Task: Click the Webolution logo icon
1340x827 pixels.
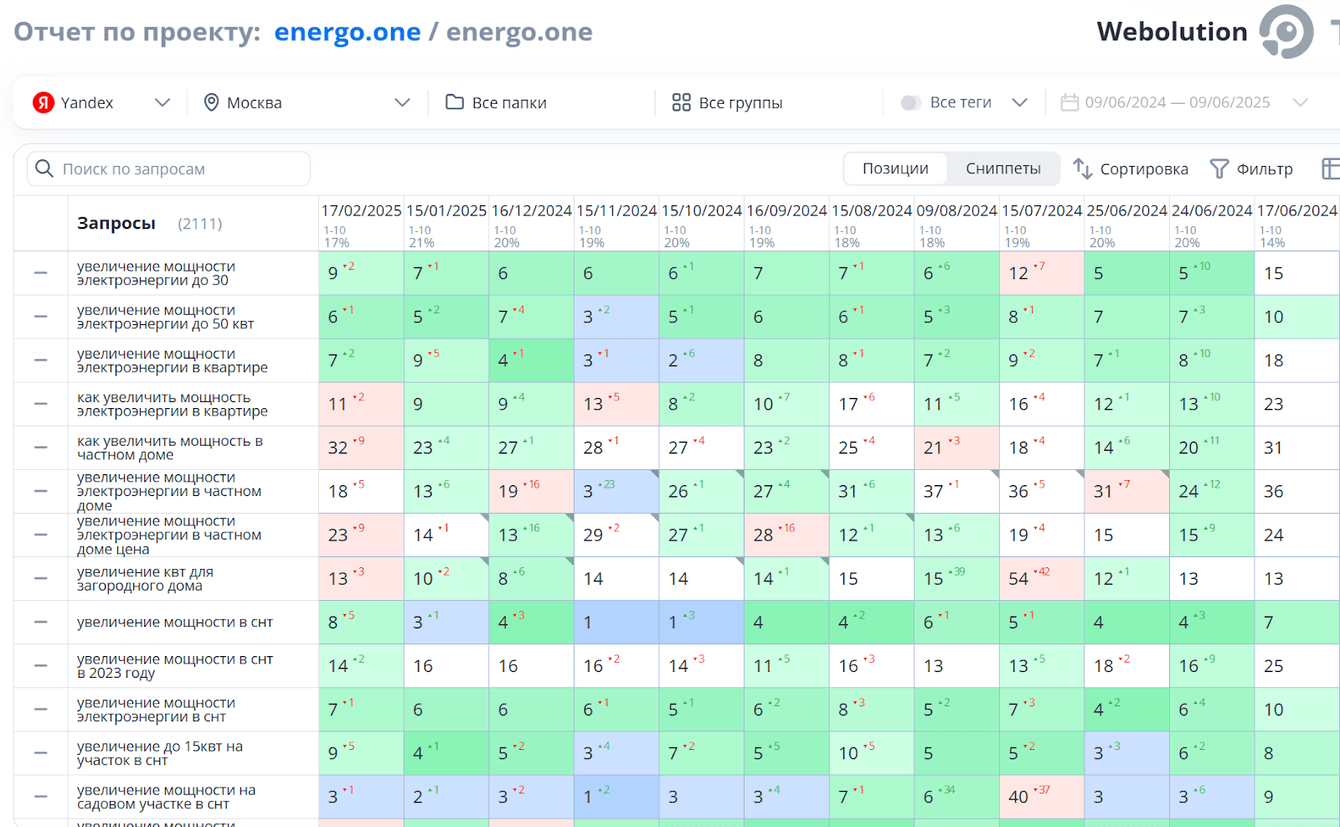Action: (1286, 32)
